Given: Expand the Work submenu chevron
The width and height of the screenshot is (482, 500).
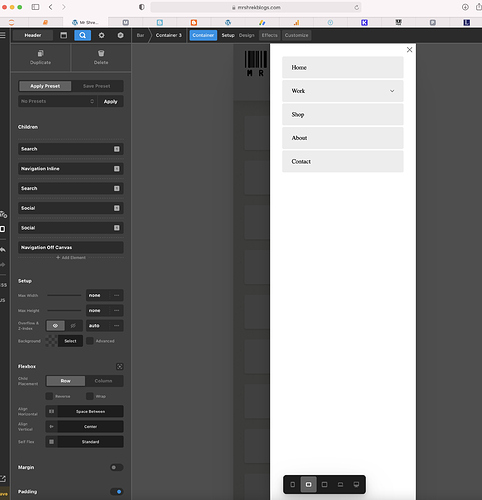Looking at the screenshot, I should point(392,91).
